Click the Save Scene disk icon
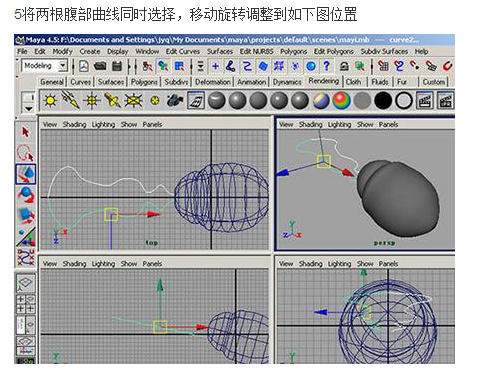 click(x=117, y=66)
